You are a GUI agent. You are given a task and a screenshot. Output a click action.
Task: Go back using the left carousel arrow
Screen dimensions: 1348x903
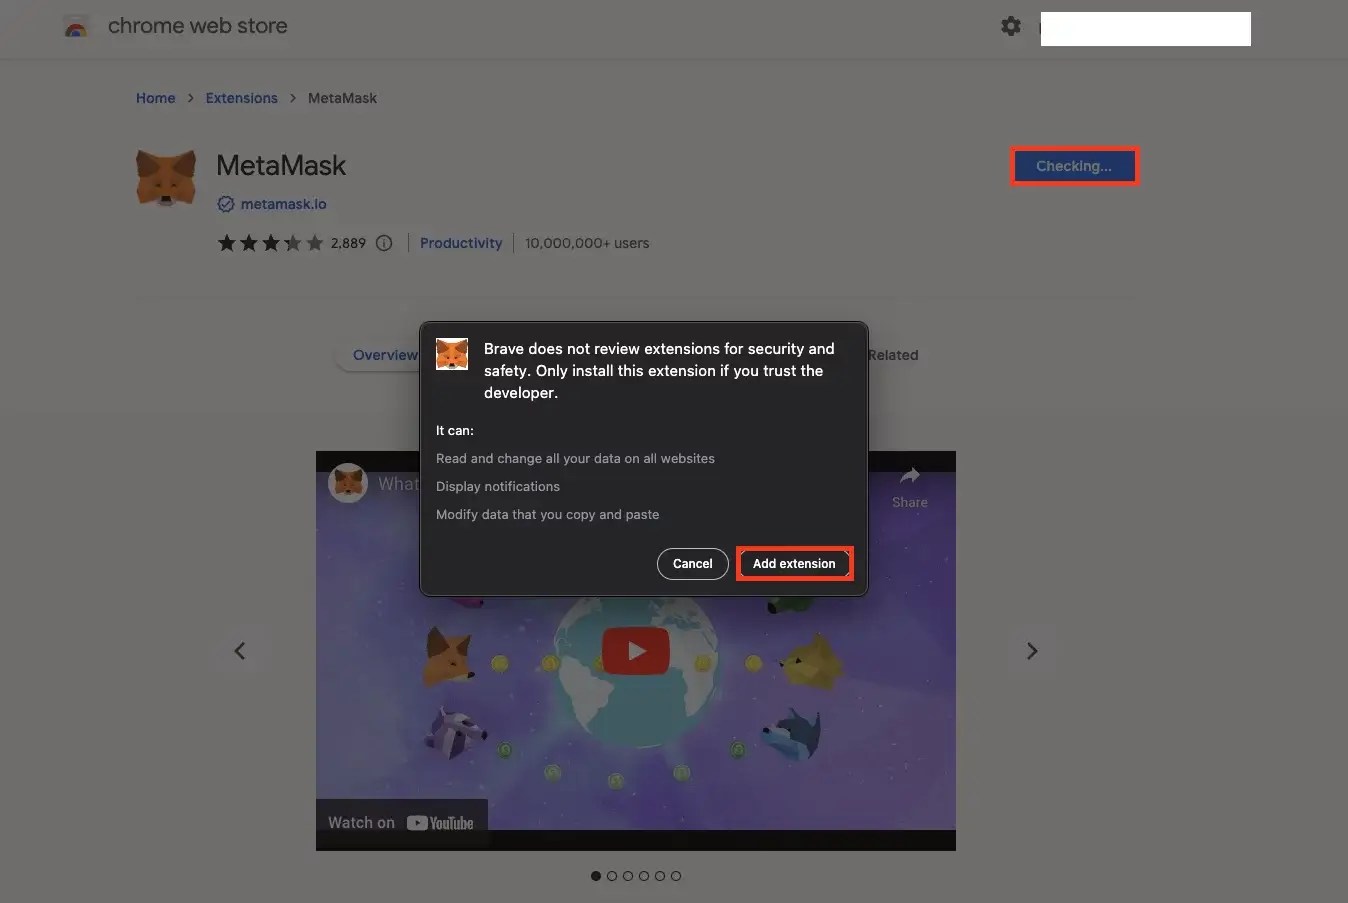click(x=240, y=650)
